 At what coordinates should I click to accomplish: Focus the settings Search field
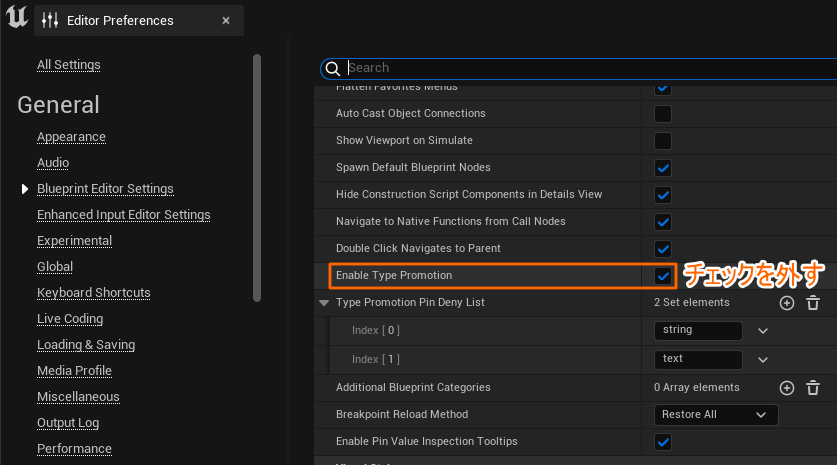[580, 68]
